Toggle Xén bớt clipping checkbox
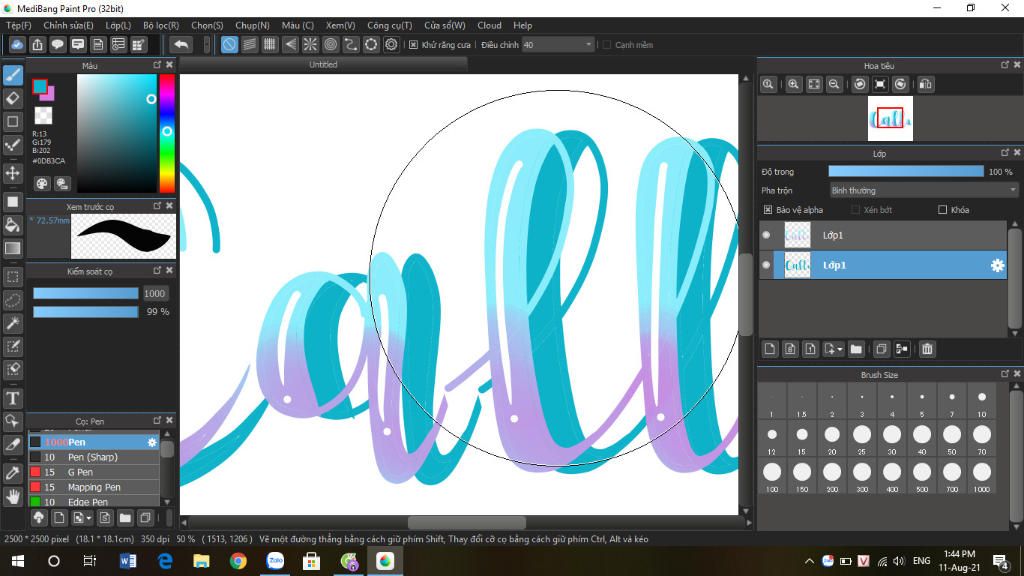1024x576 pixels. point(855,210)
